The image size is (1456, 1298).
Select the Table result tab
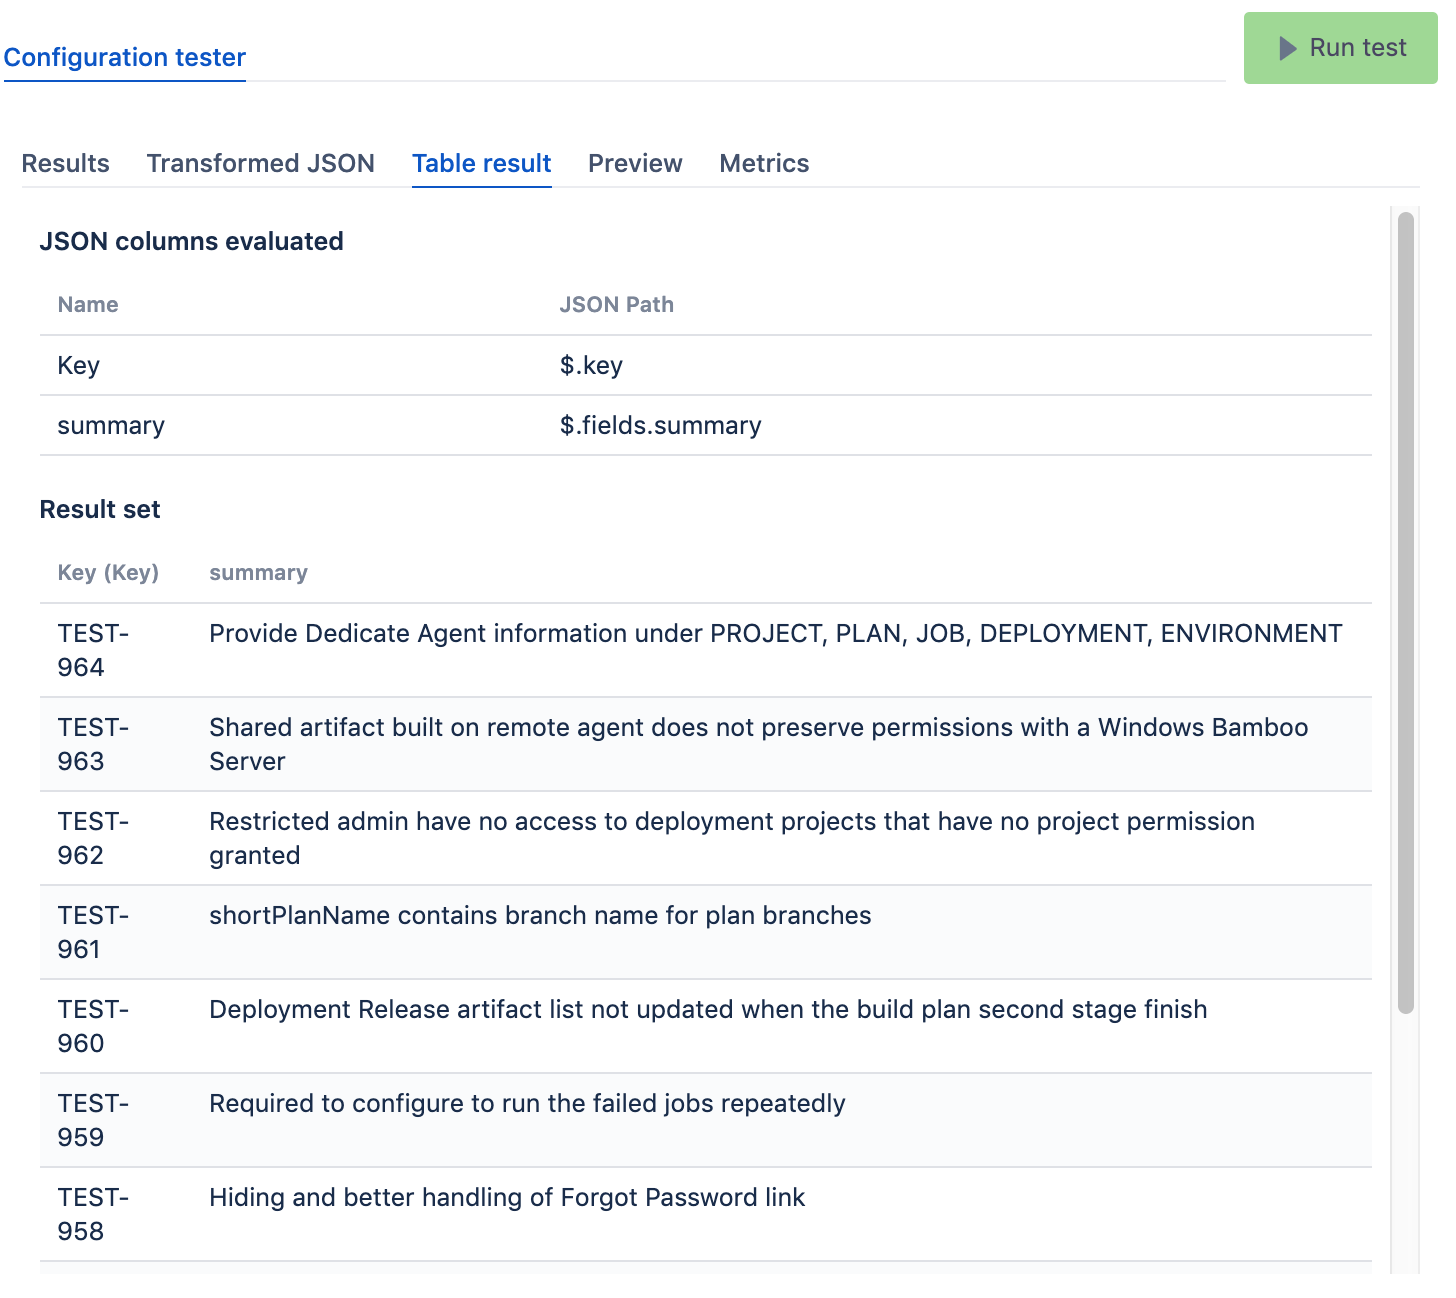pos(482,163)
